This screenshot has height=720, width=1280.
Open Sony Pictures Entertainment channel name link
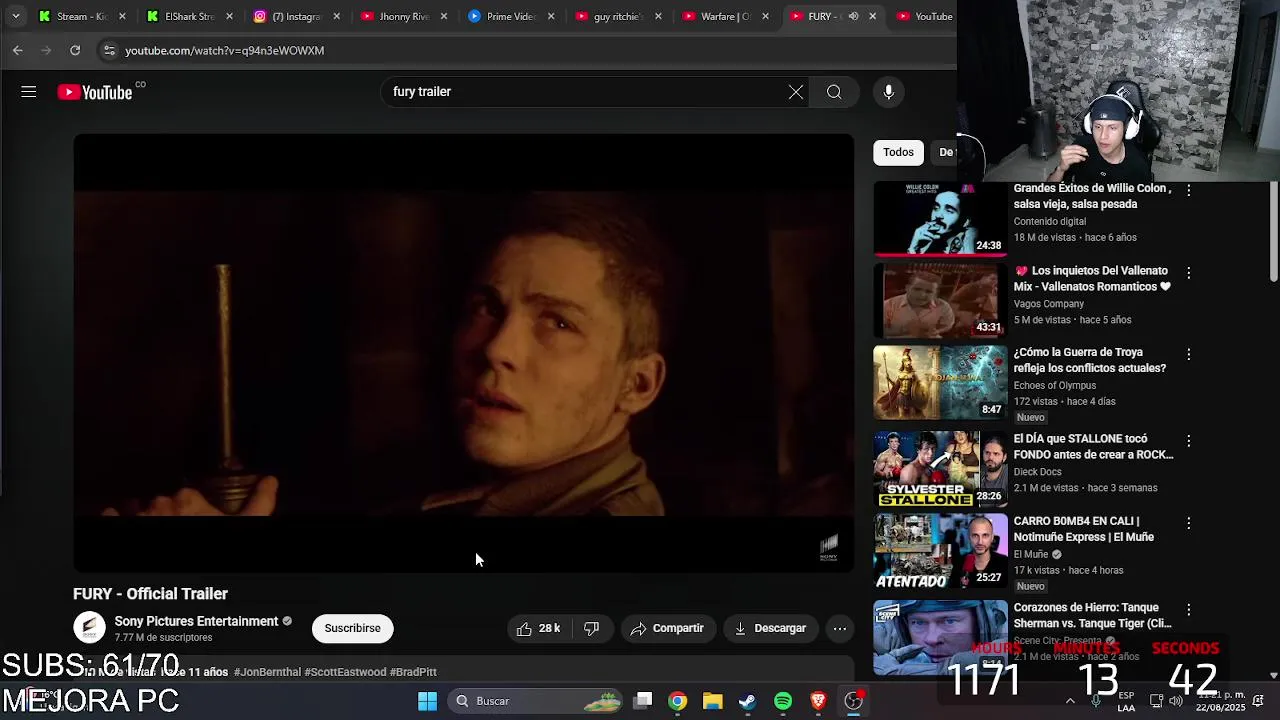pos(196,621)
